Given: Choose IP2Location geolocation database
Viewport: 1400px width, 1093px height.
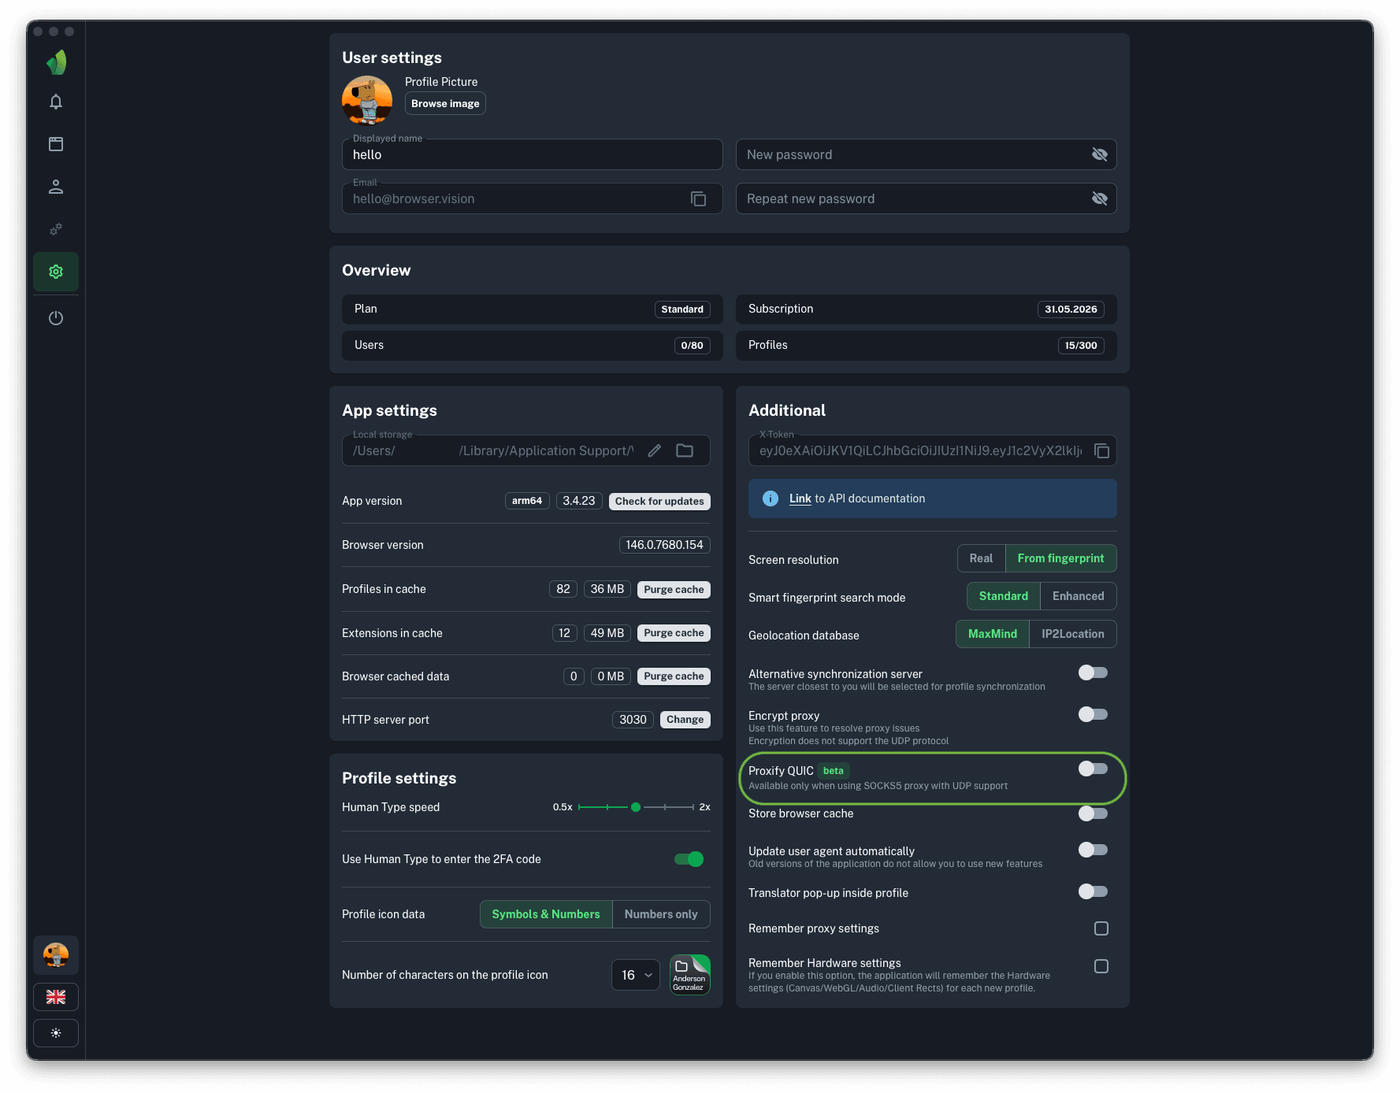Looking at the screenshot, I should [1073, 634].
